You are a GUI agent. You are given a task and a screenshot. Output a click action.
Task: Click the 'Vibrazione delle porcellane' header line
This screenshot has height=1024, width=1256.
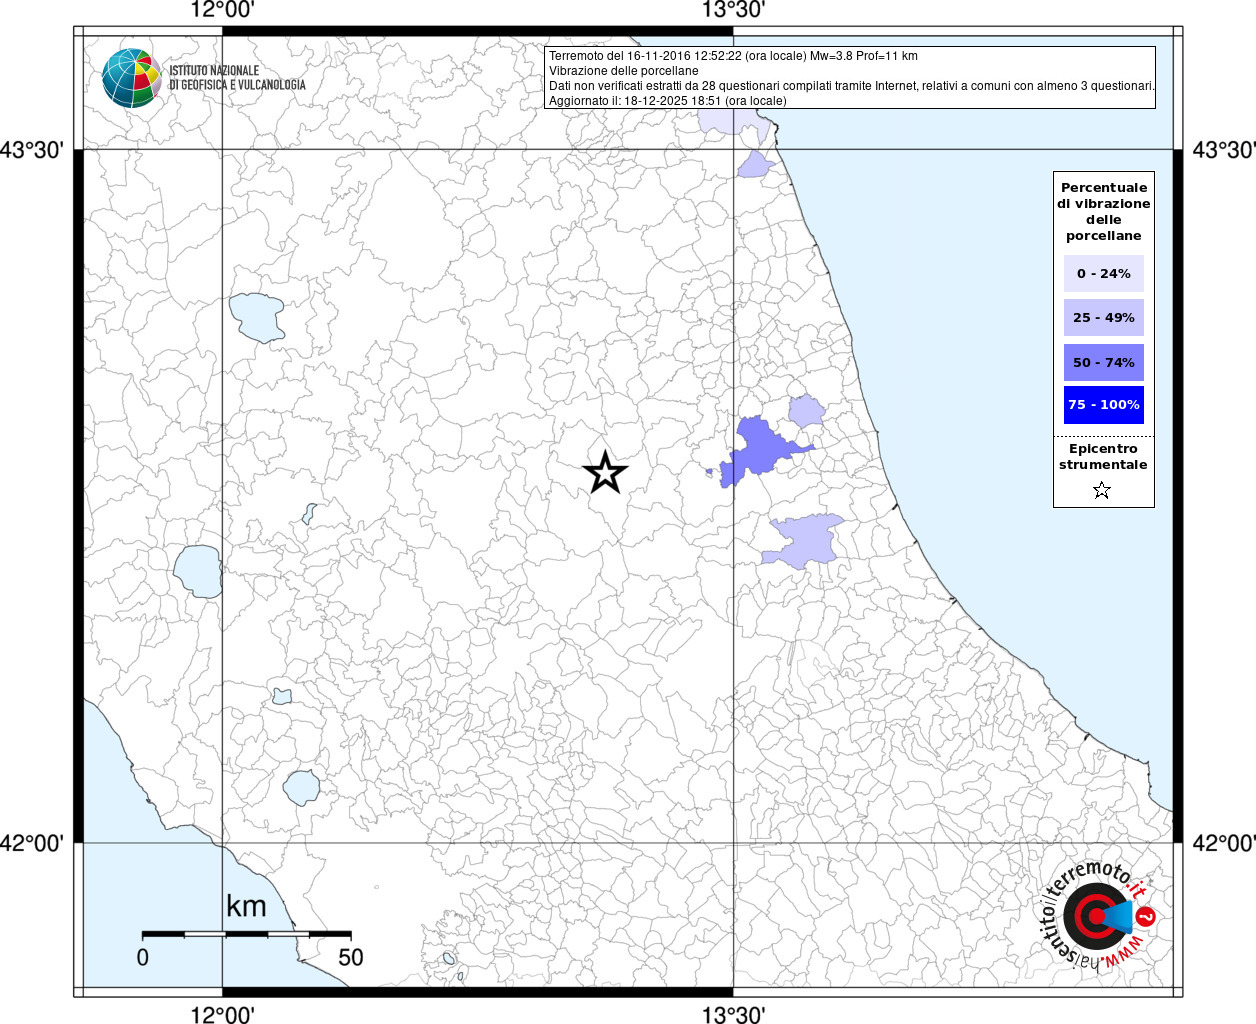click(624, 71)
